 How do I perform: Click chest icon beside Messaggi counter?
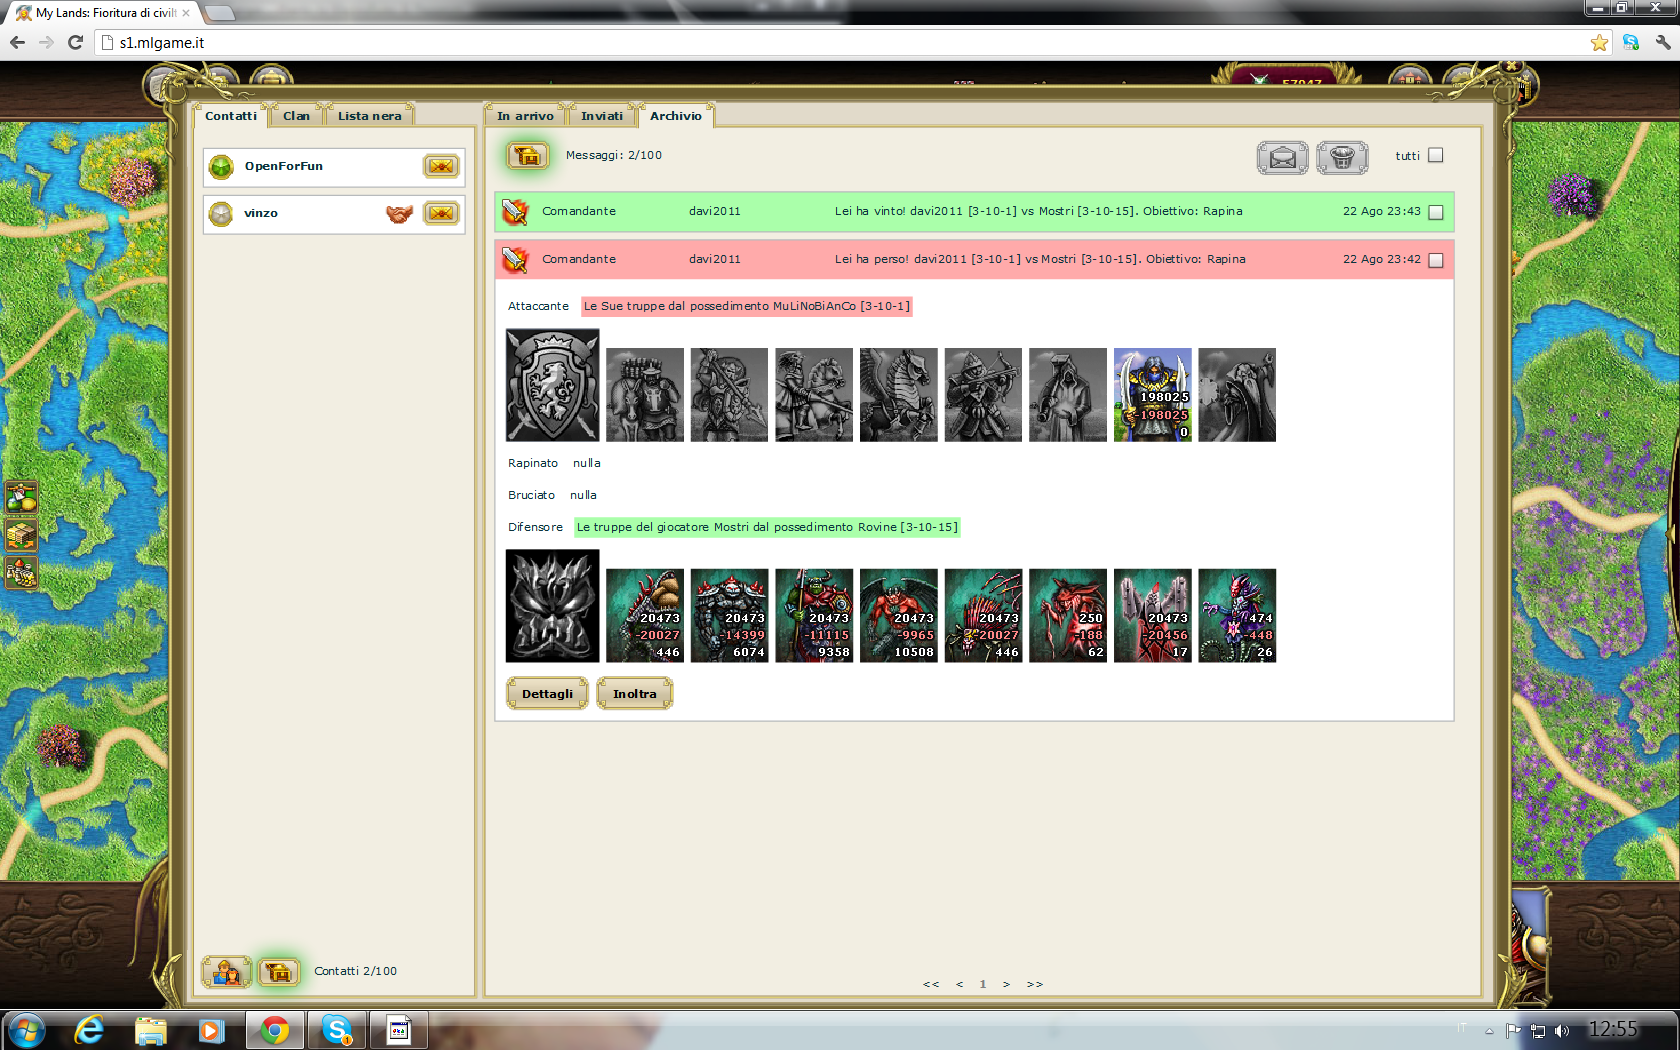[527, 155]
